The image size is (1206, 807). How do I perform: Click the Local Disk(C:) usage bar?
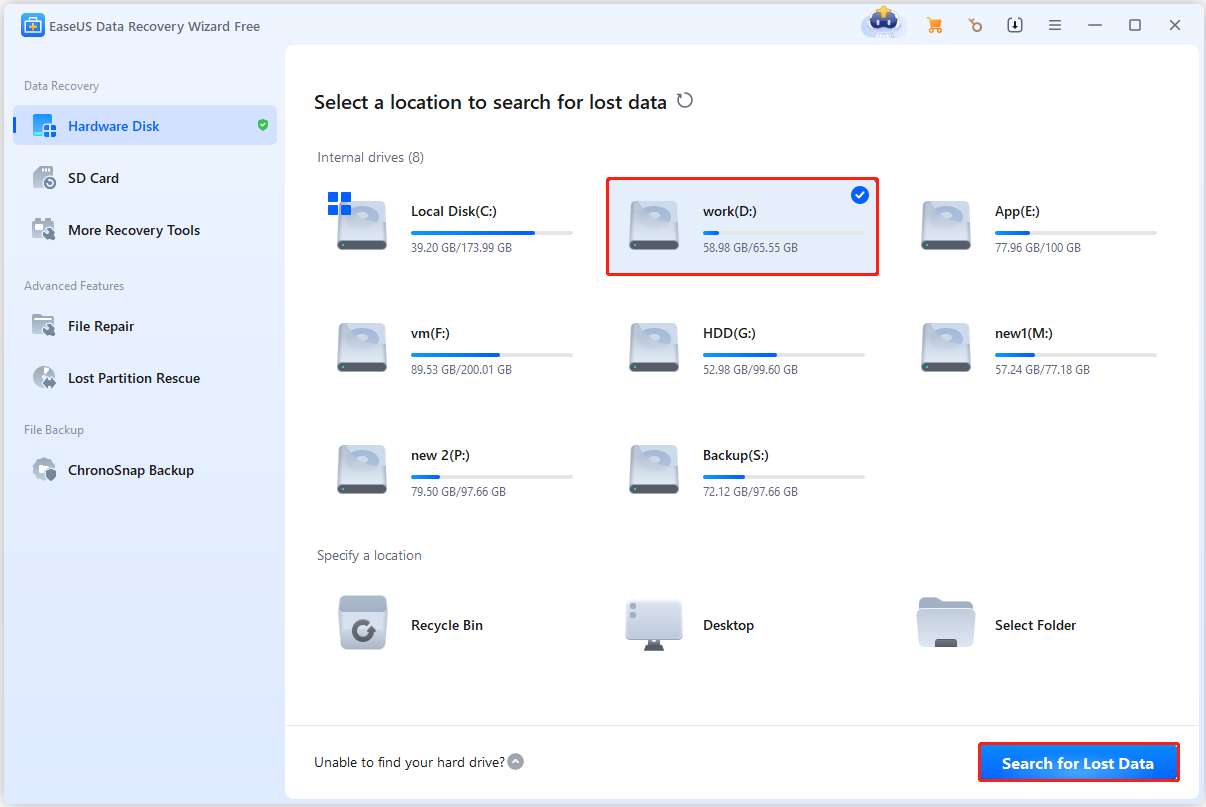click(x=492, y=233)
